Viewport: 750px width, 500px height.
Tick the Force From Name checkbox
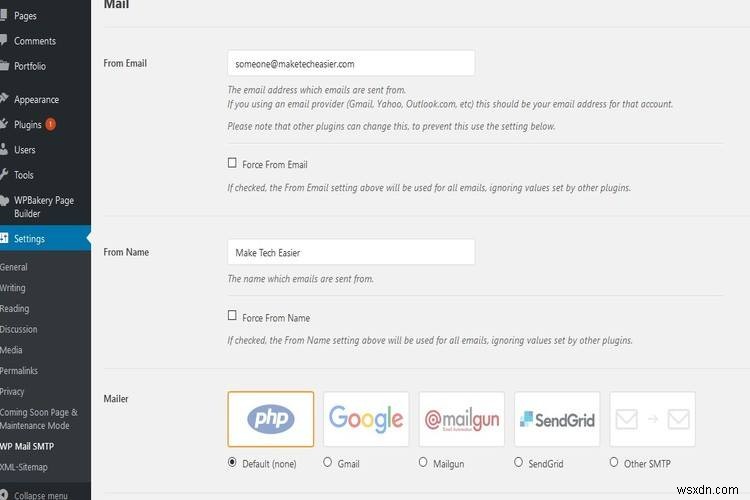pos(232,317)
